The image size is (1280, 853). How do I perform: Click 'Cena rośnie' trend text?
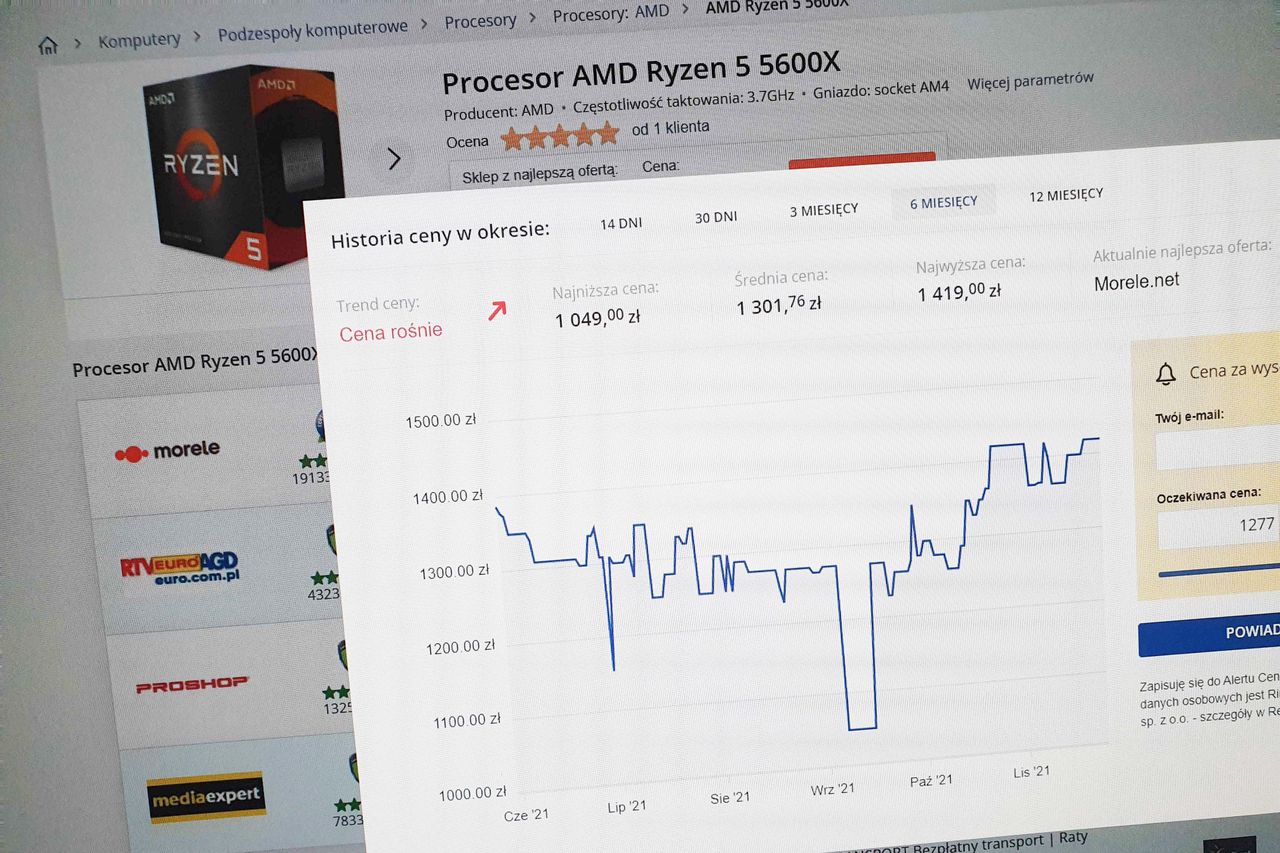coord(390,332)
